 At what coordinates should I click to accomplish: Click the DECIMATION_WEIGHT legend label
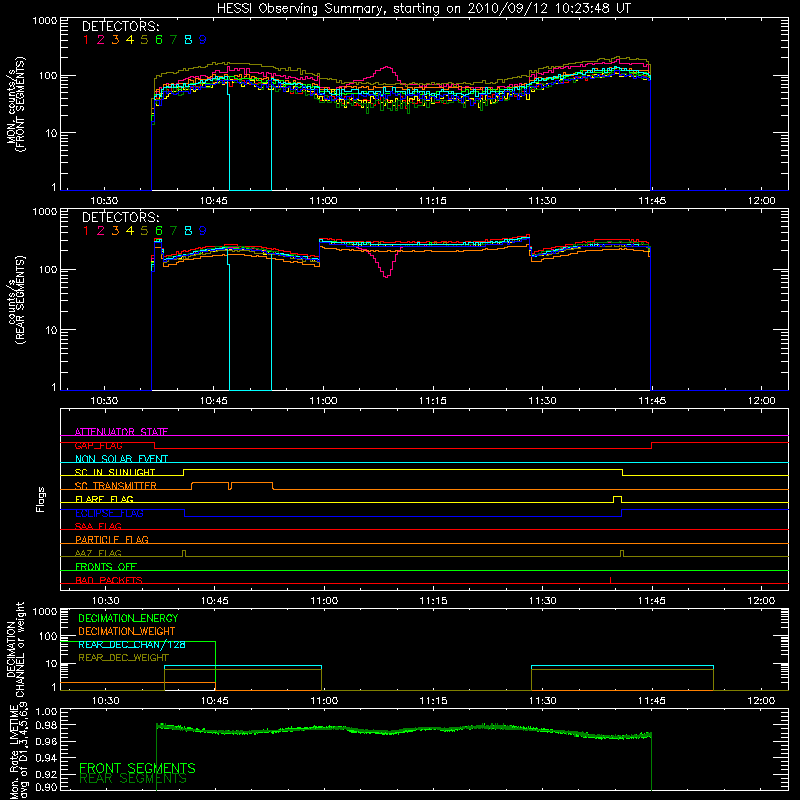tap(127, 631)
